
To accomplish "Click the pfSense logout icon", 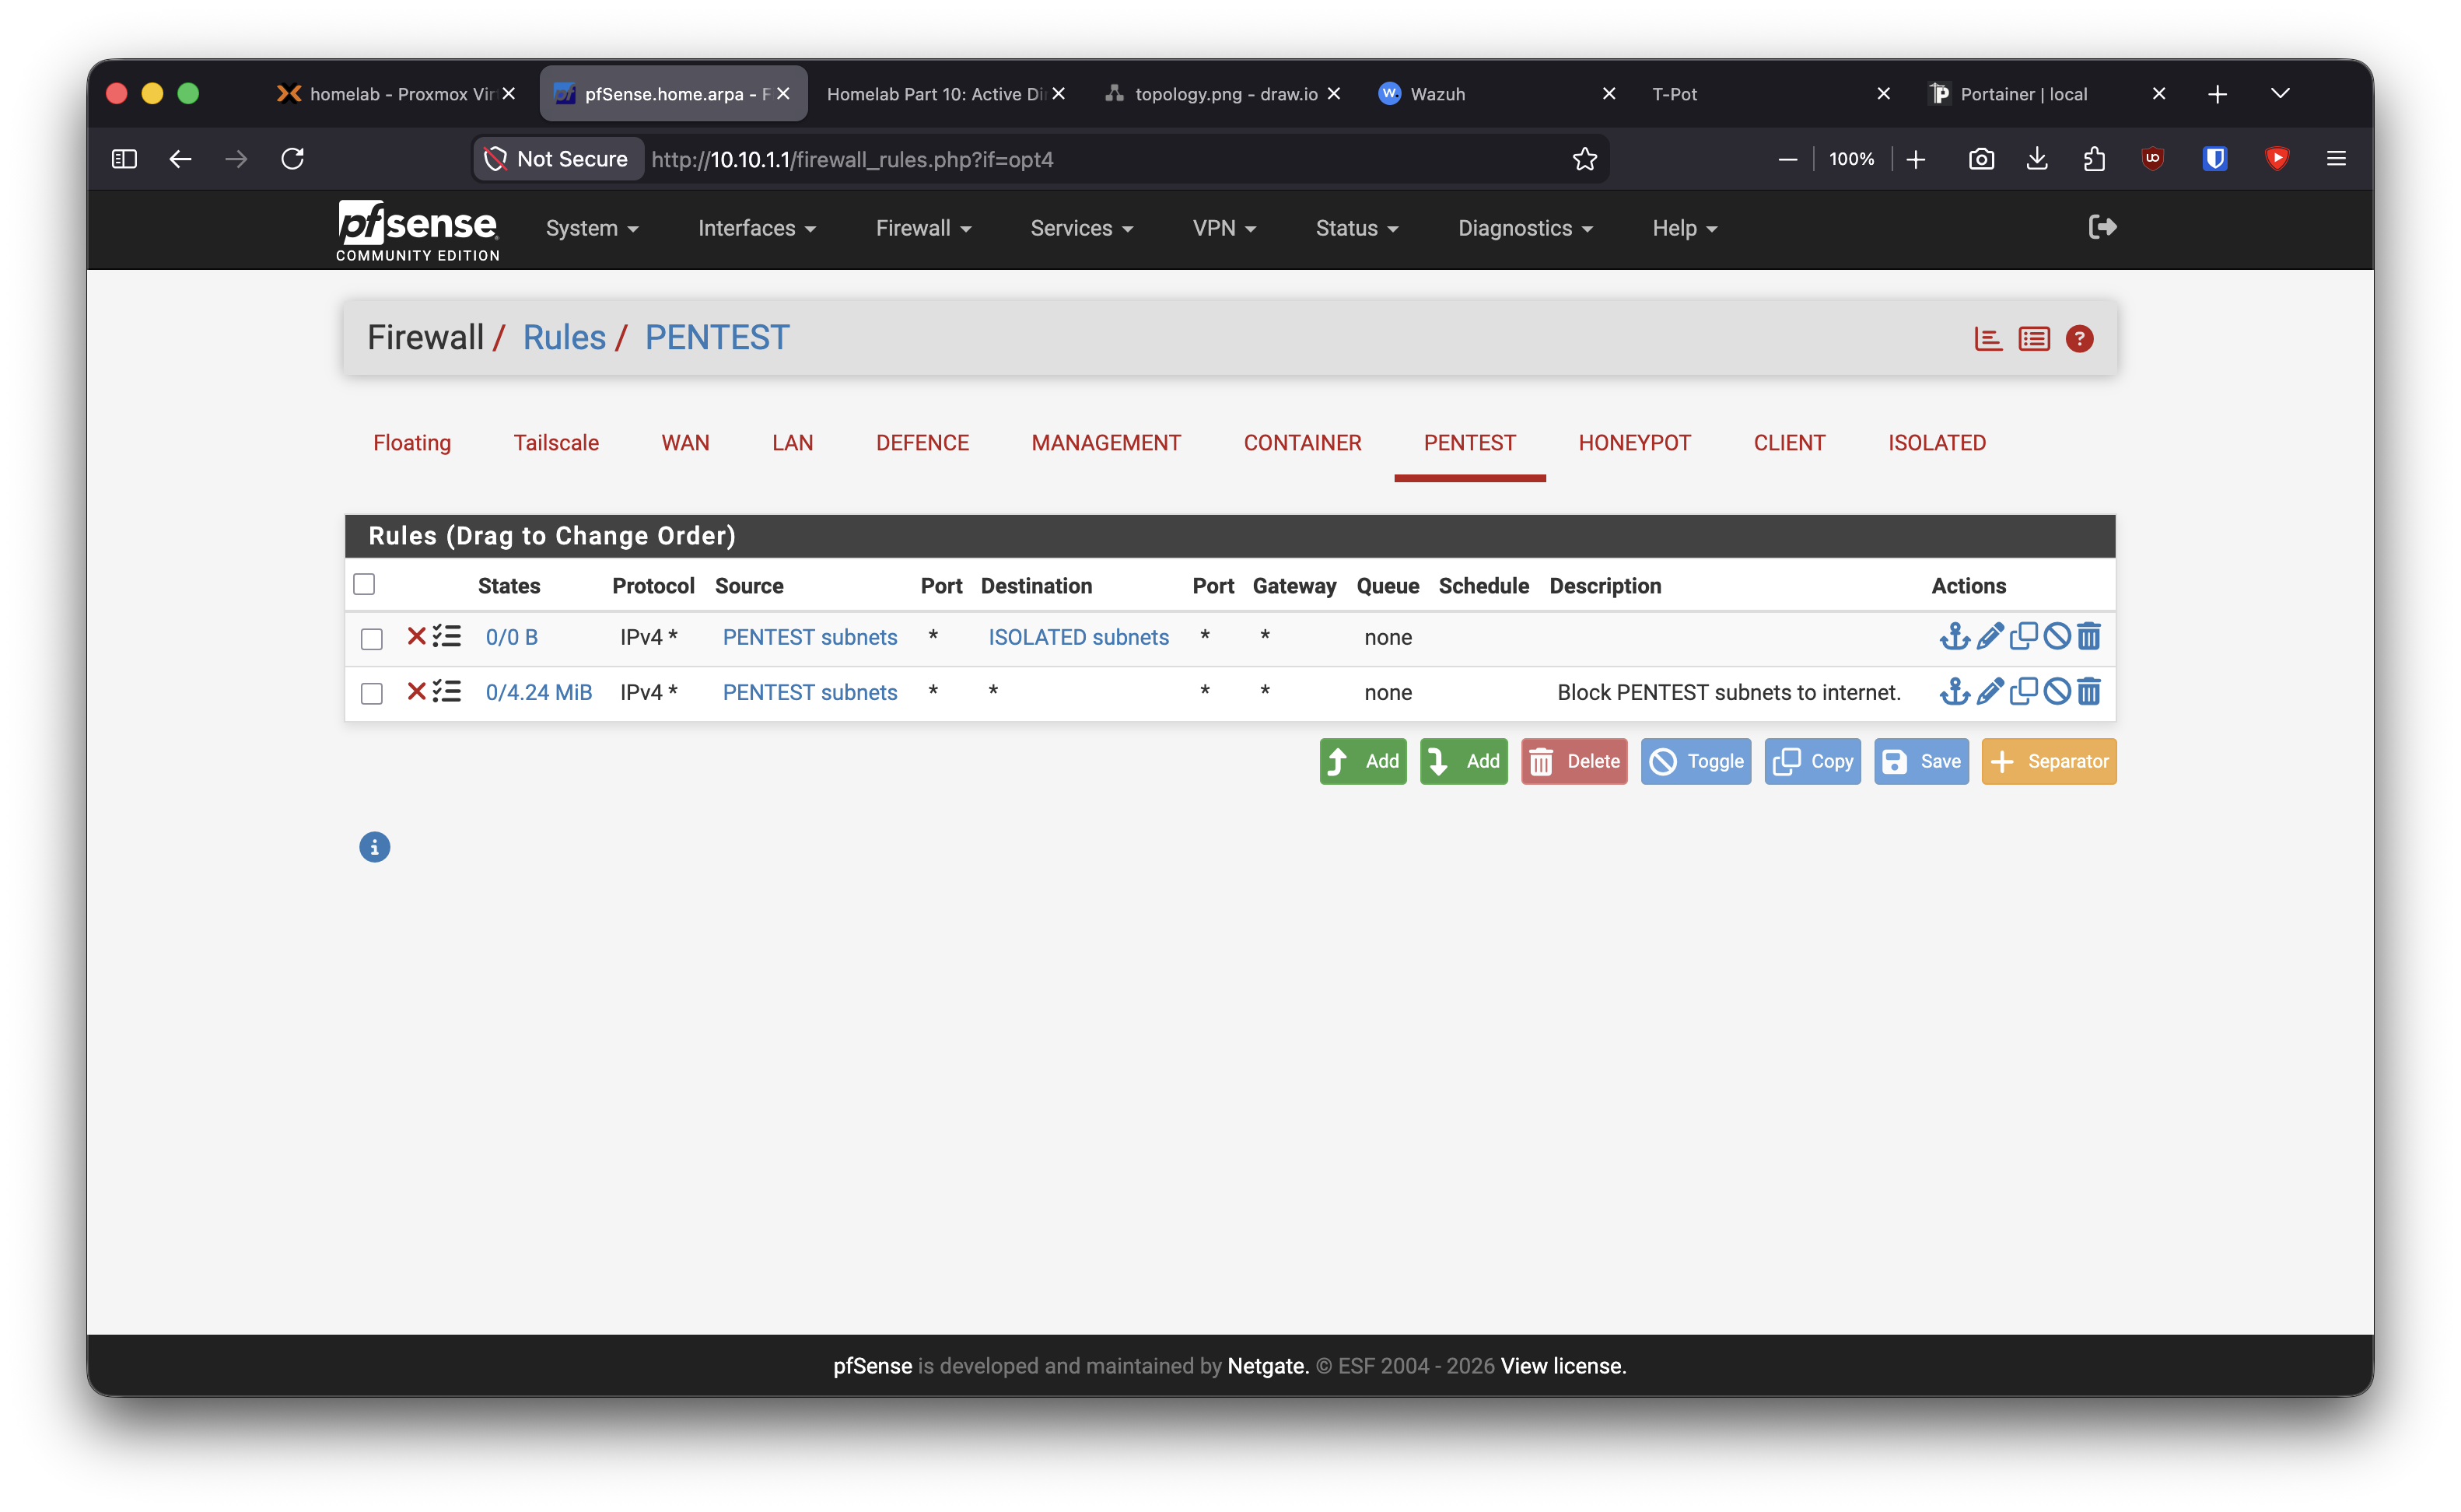I will point(2102,227).
